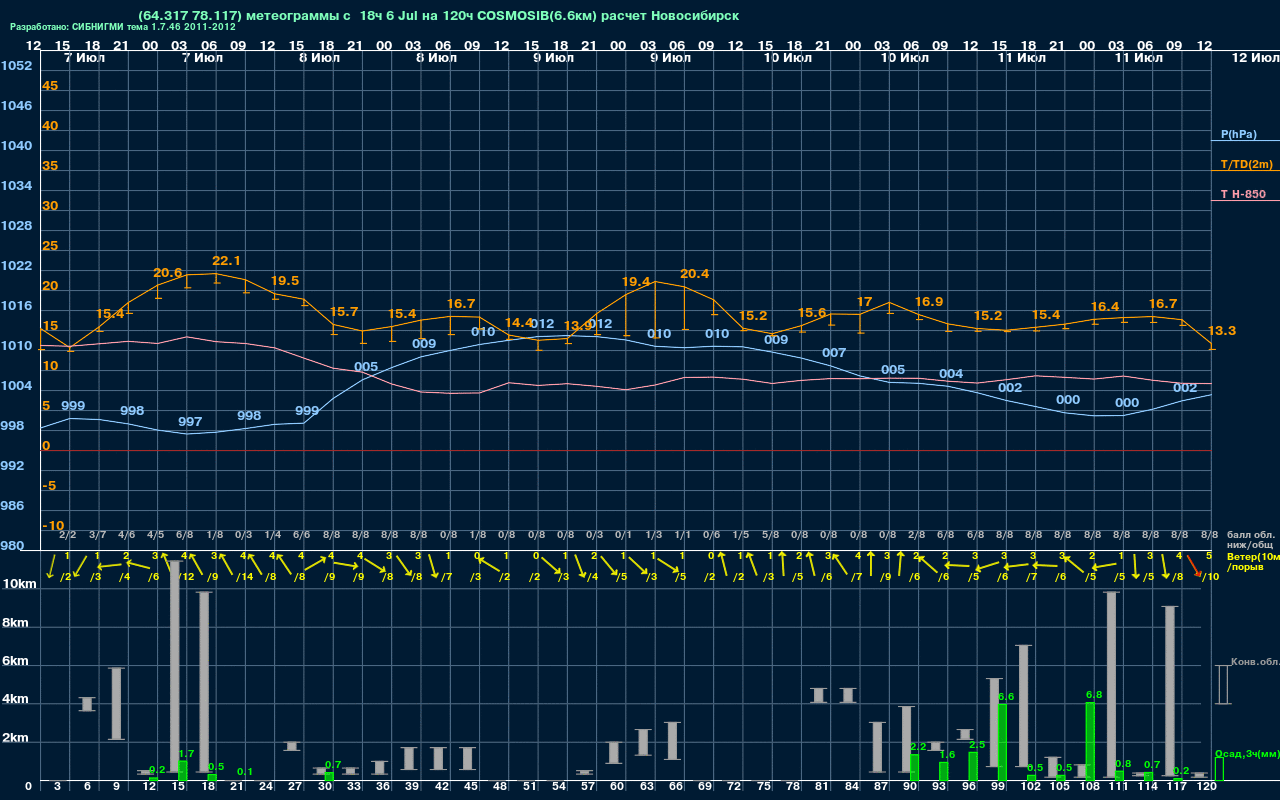
Task: Click the wind gust value /10
Action: [x=1210, y=577]
